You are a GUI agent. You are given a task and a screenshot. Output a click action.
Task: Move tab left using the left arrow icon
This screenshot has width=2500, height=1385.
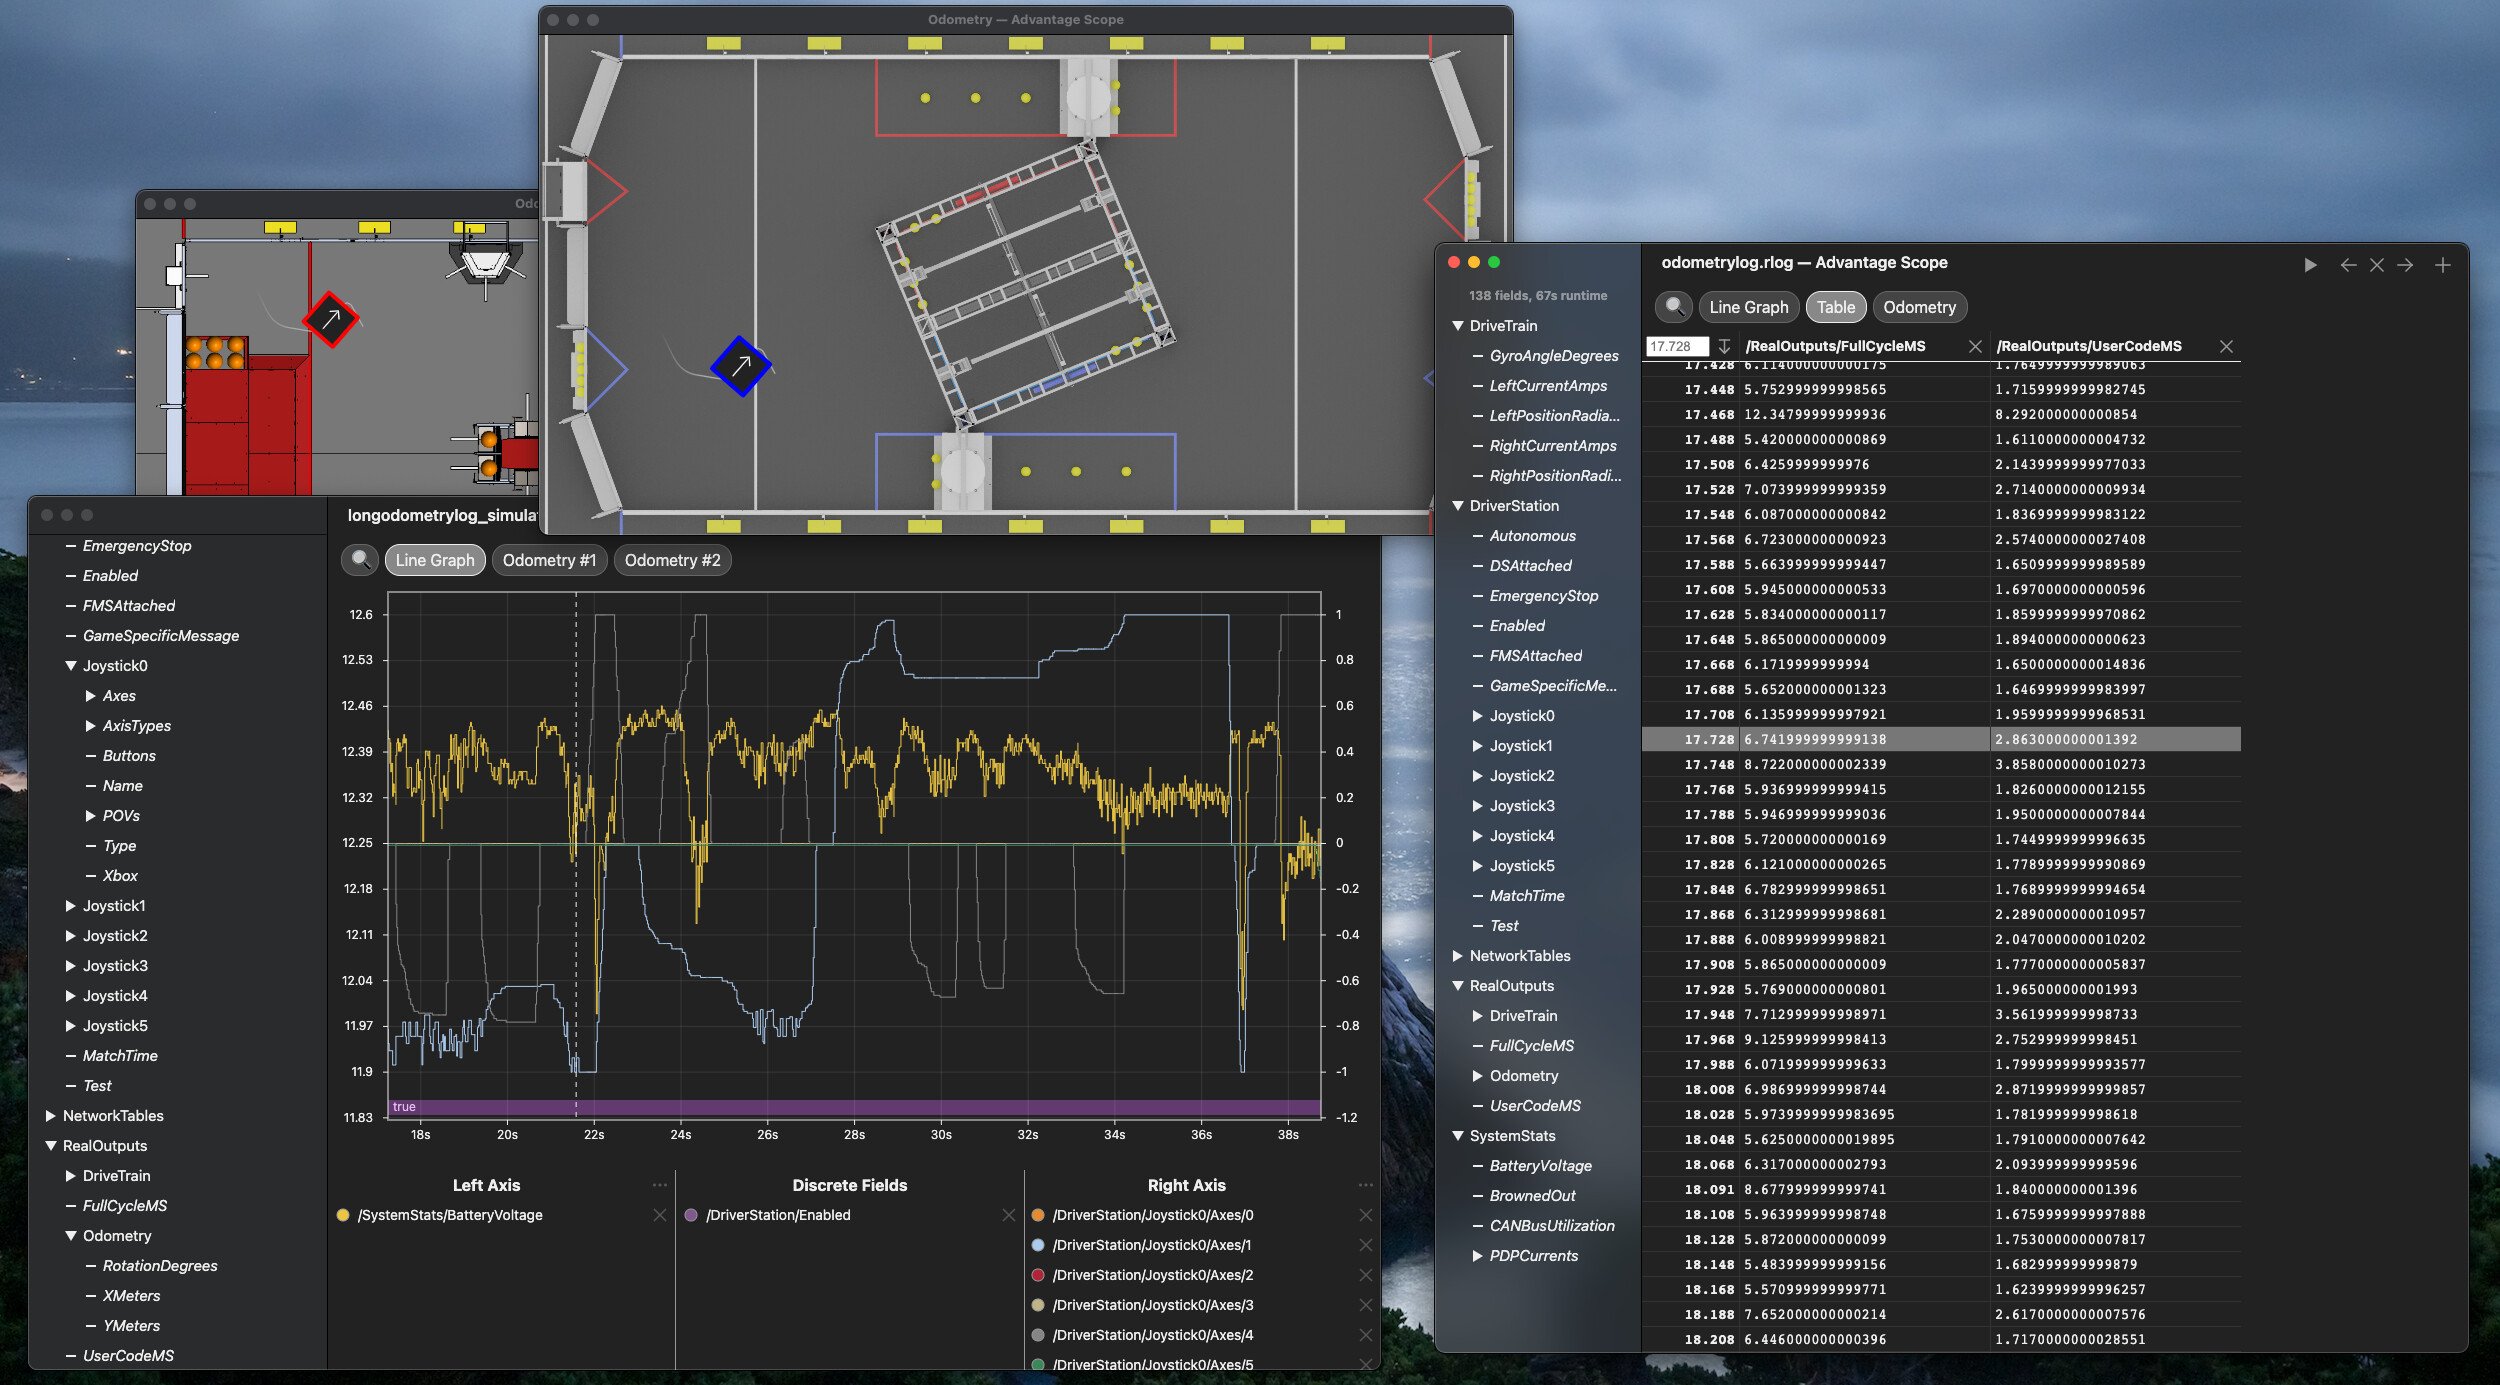click(x=2348, y=265)
